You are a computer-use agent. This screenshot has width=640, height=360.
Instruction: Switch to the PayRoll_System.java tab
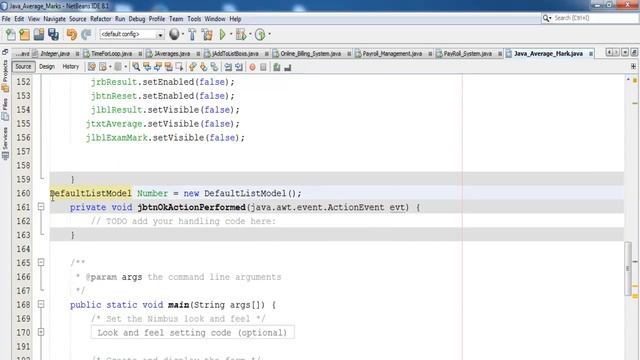pos(468,53)
